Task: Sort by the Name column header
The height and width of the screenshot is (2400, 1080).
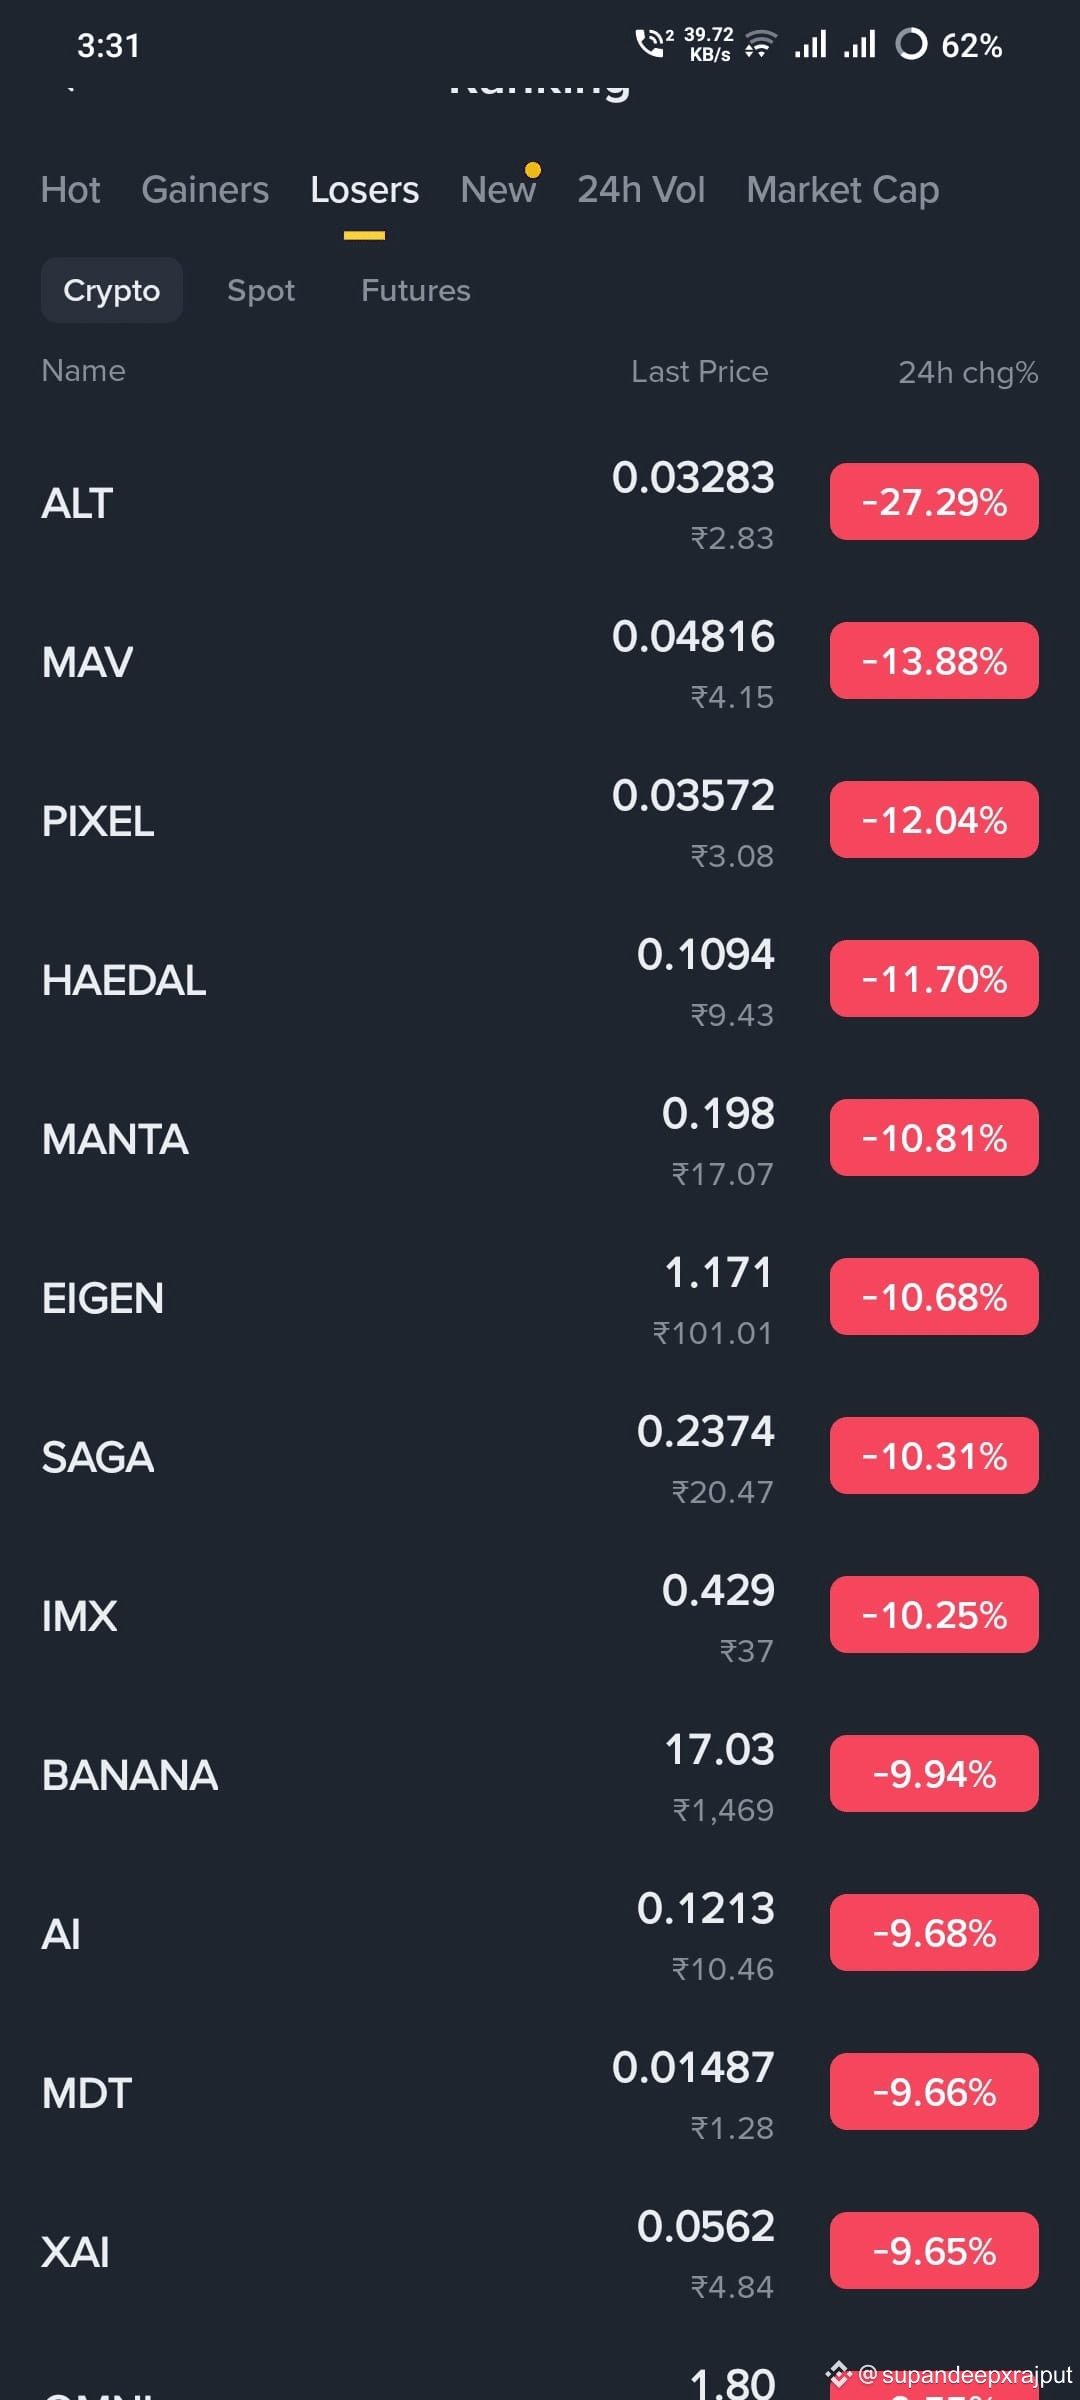Action: click(83, 371)
